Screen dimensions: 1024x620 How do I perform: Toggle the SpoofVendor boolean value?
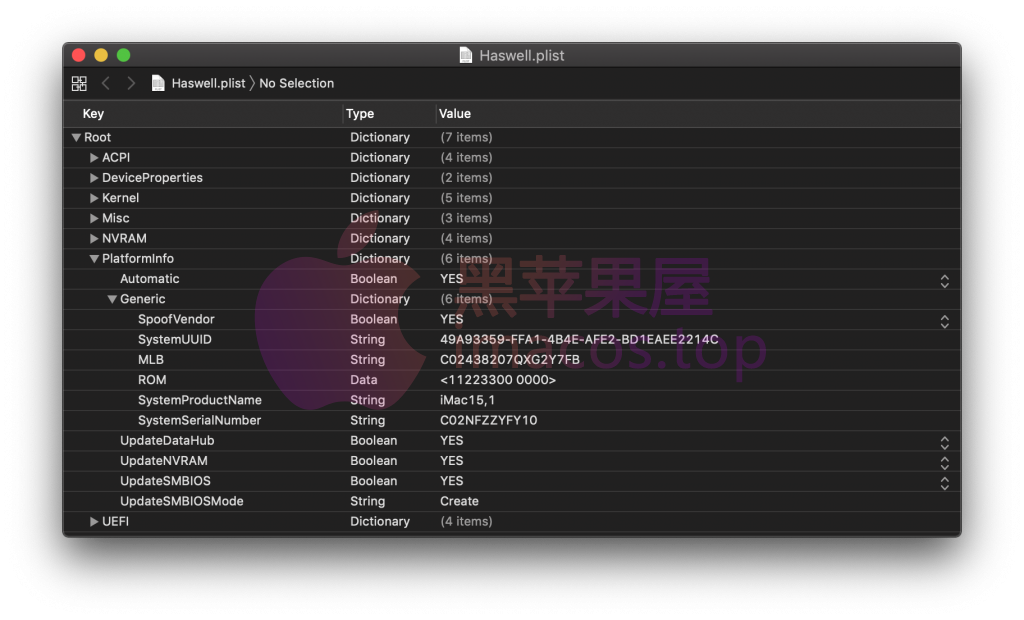point(944,321)
